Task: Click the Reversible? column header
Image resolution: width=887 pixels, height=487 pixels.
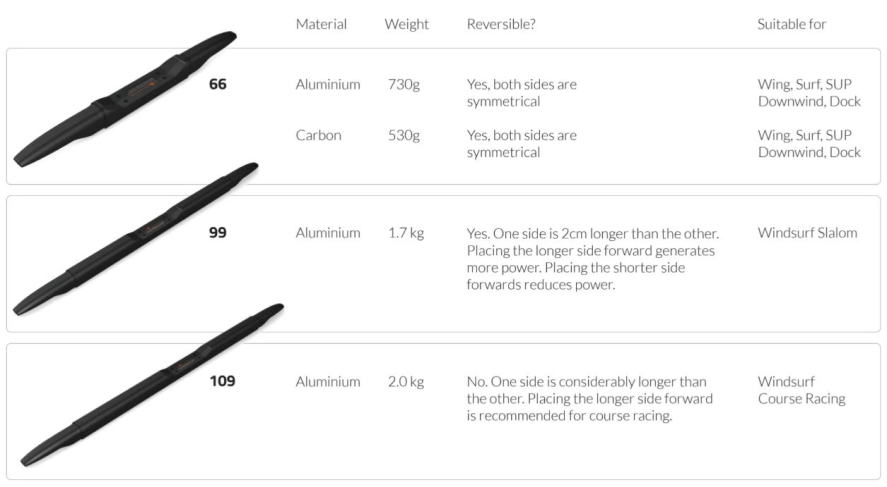Action: [501, 24]
